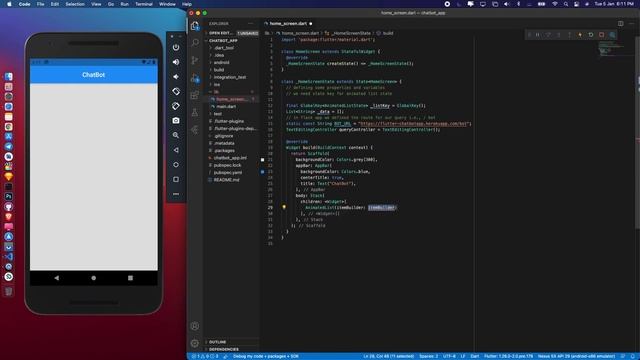Open Manage gear icon in activity bar
This screenshot has width=640, height=360.
pyautogui.click(x=195, y=343)
